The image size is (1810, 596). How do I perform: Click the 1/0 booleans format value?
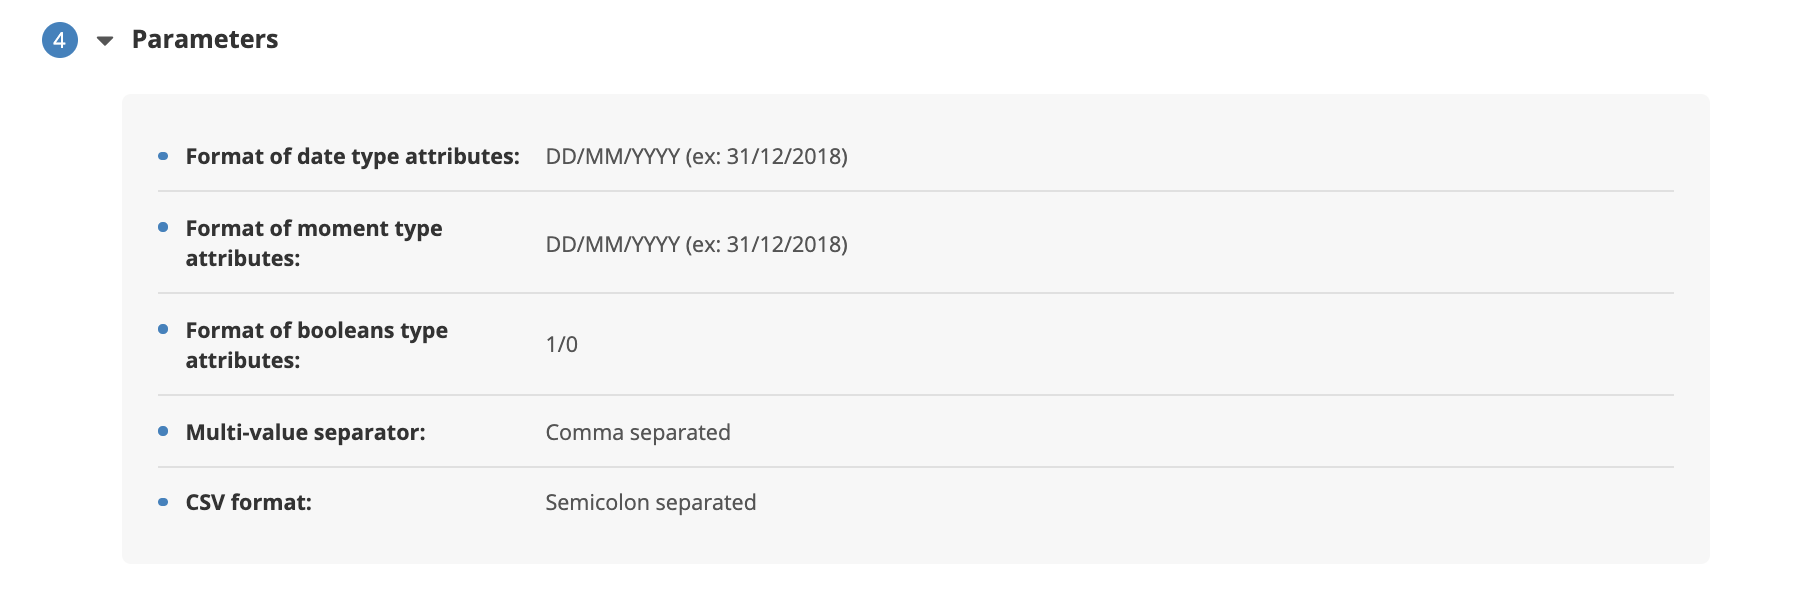click(561, 344)
